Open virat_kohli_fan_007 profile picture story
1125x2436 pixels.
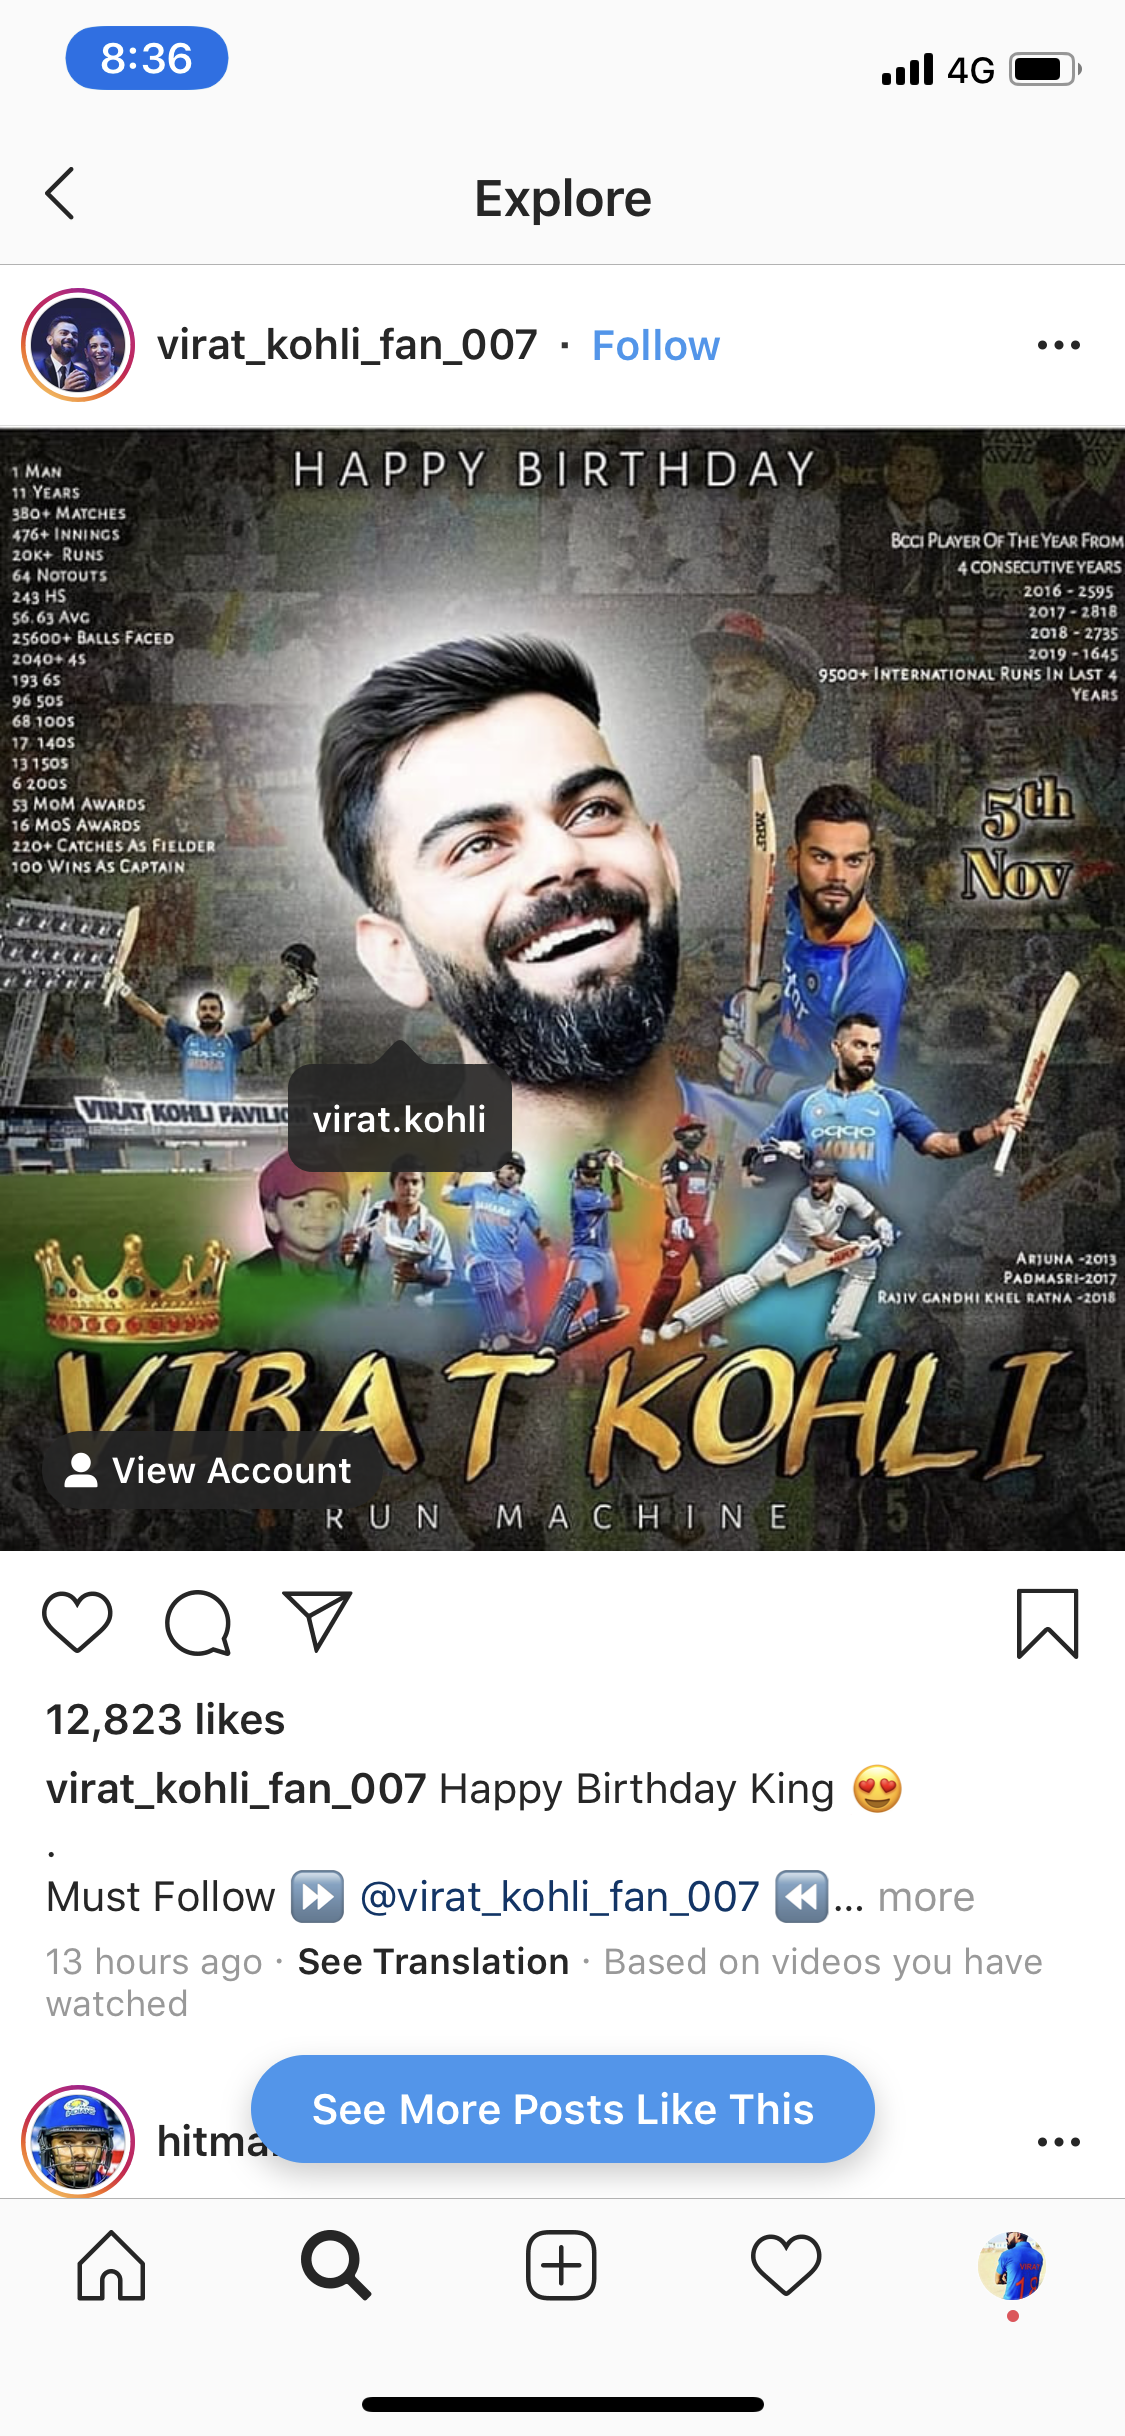(78, 345)
